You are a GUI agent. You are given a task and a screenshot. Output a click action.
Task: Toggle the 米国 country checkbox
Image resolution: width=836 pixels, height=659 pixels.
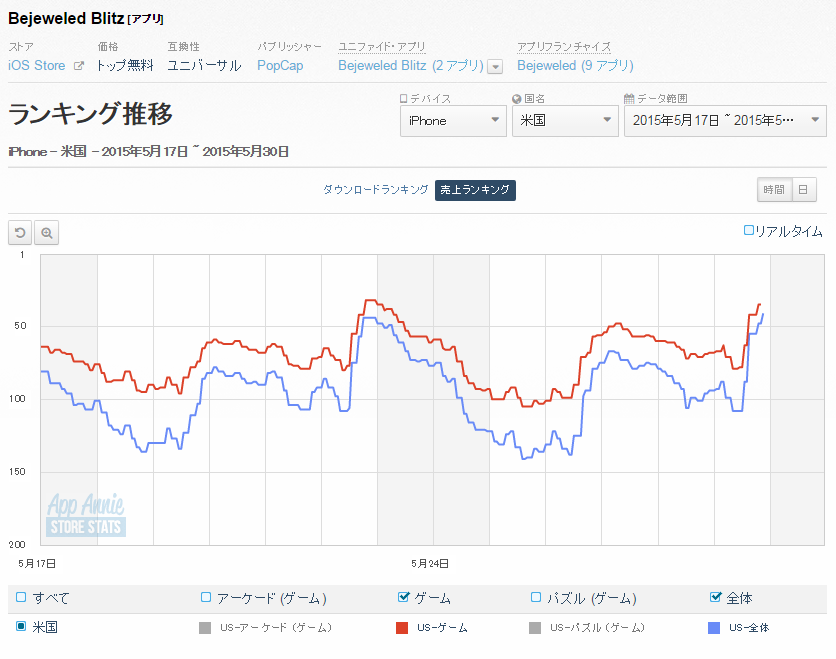click(x=21, y=626)
